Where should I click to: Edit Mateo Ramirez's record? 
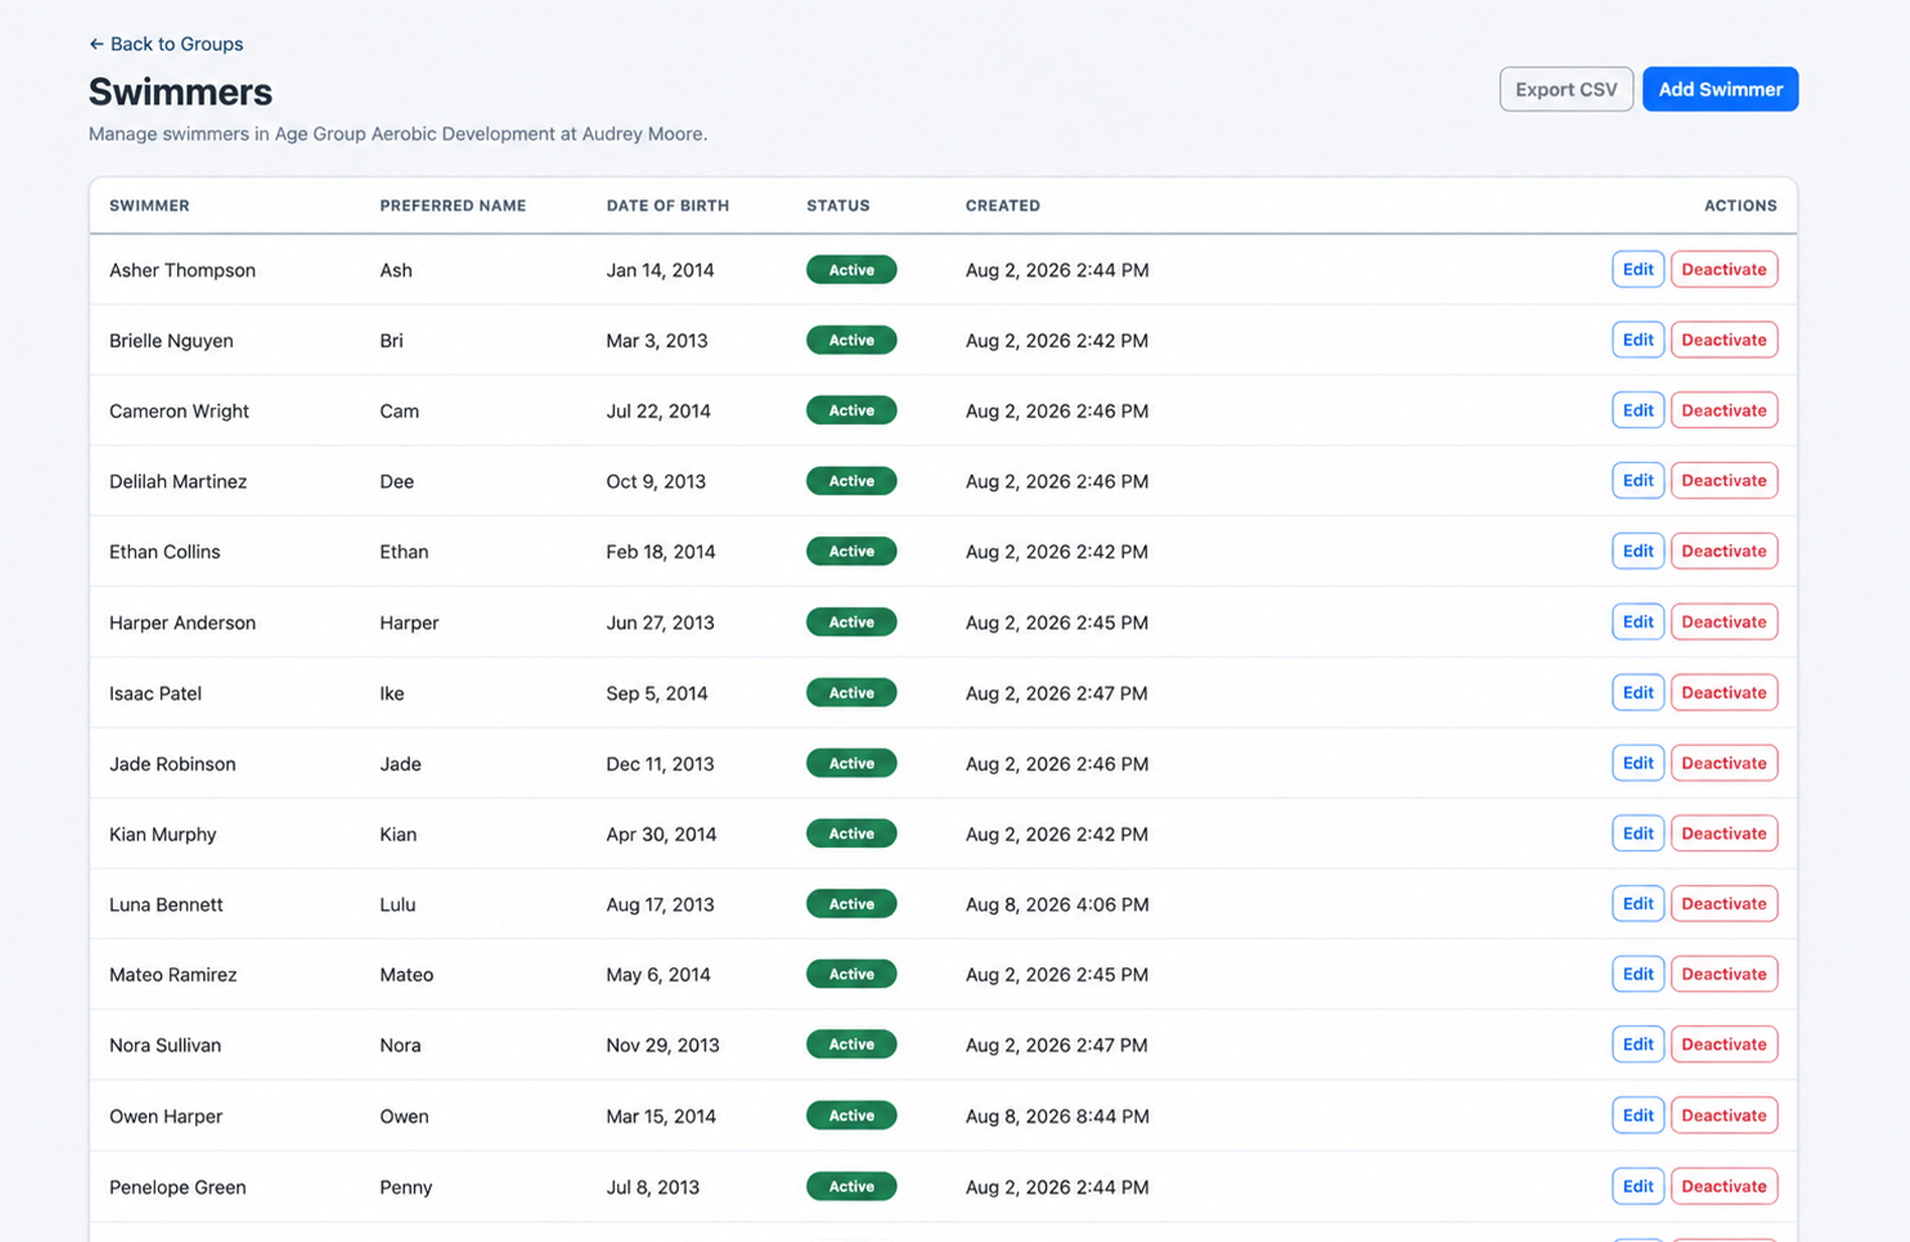[x=1638, y=974]
